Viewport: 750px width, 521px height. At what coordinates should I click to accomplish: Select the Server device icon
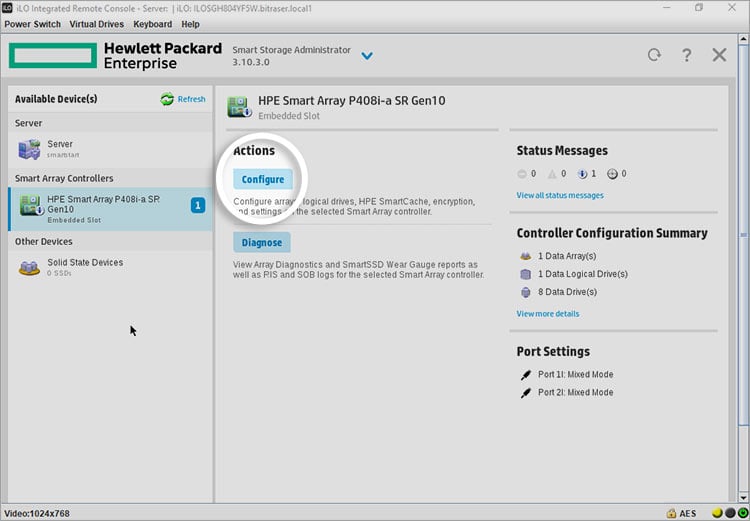point(29,149)
